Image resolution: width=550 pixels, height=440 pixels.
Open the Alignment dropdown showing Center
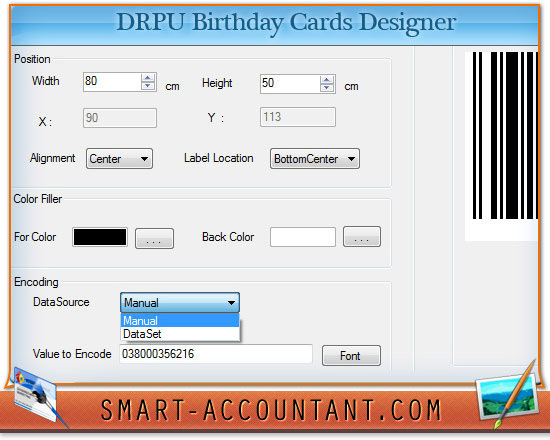(119, 159)
